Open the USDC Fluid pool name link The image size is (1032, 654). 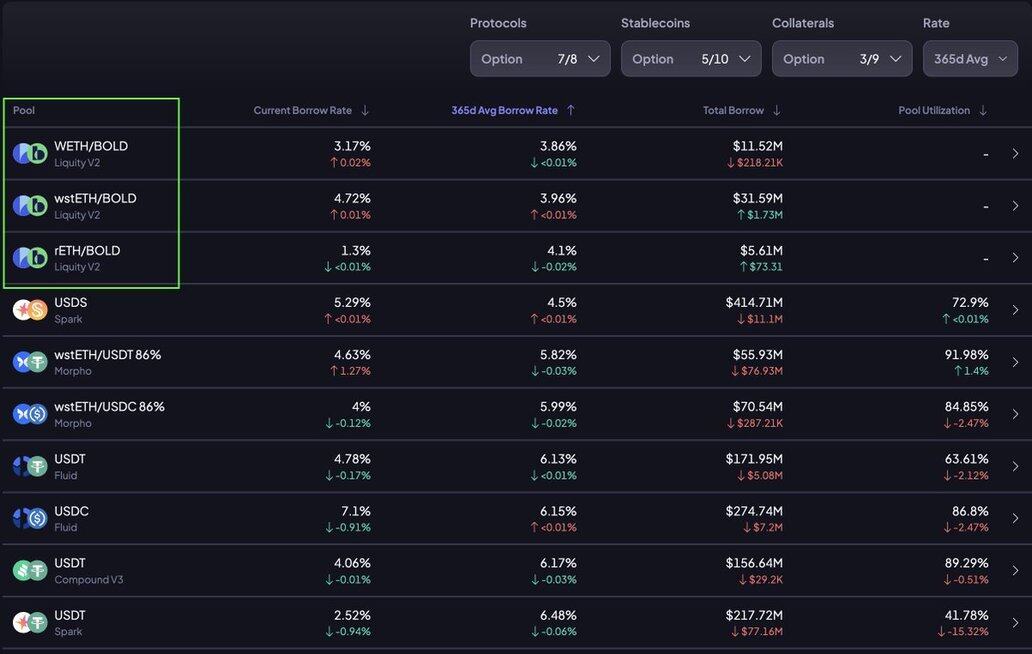pyautogui.click(x=71, y=511)
